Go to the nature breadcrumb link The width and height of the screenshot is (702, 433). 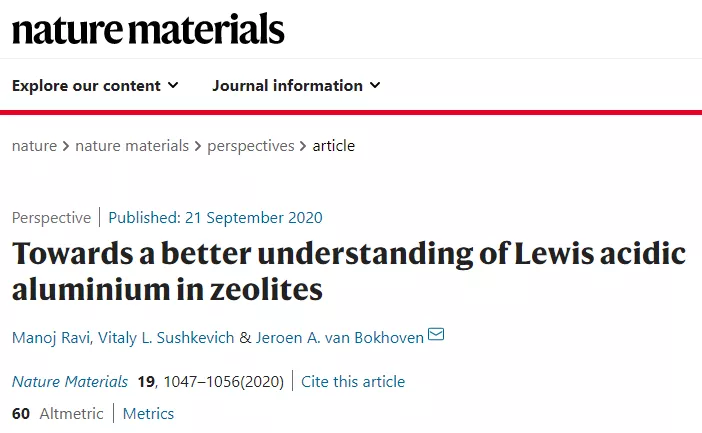[x=34, y=146]
